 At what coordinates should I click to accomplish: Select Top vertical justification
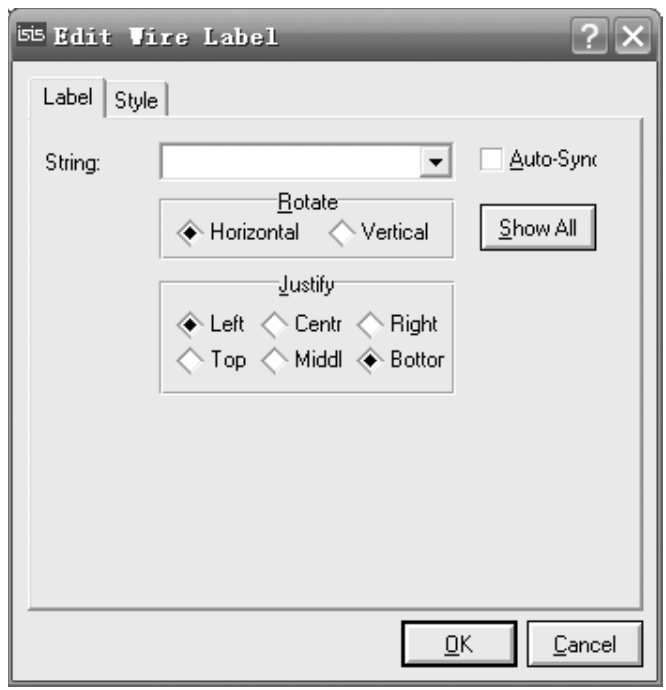189,360
